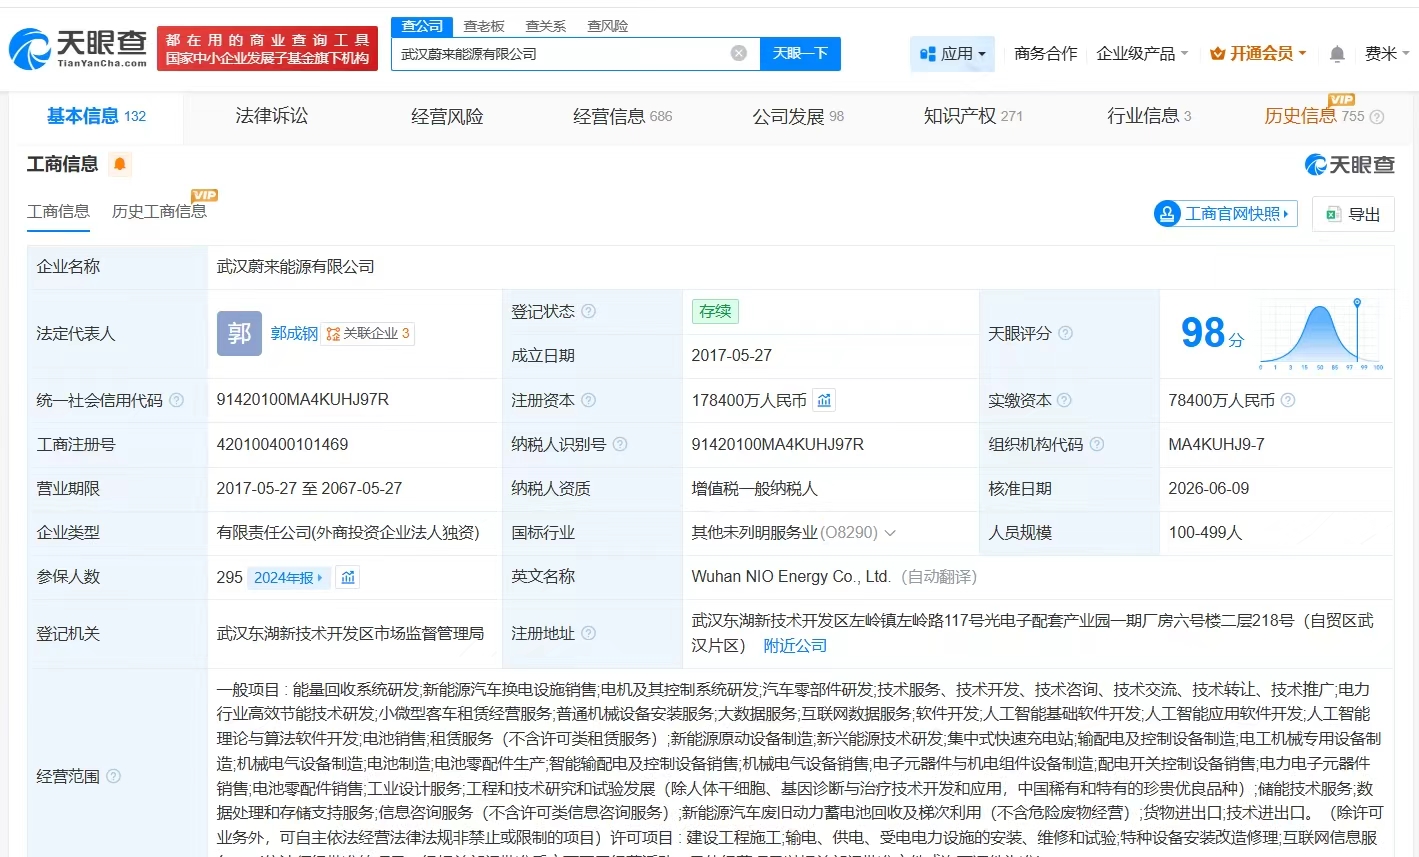Open the 经营风险 tab
Viewport: 1419px width, 857px height.
(x=447, y=117)
